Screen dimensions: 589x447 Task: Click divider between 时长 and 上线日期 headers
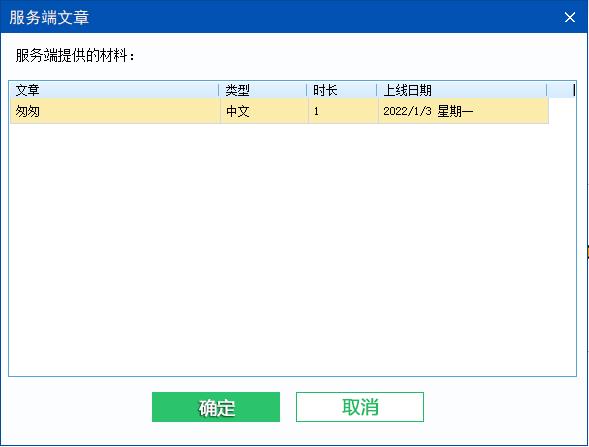(x=377, y=90)
